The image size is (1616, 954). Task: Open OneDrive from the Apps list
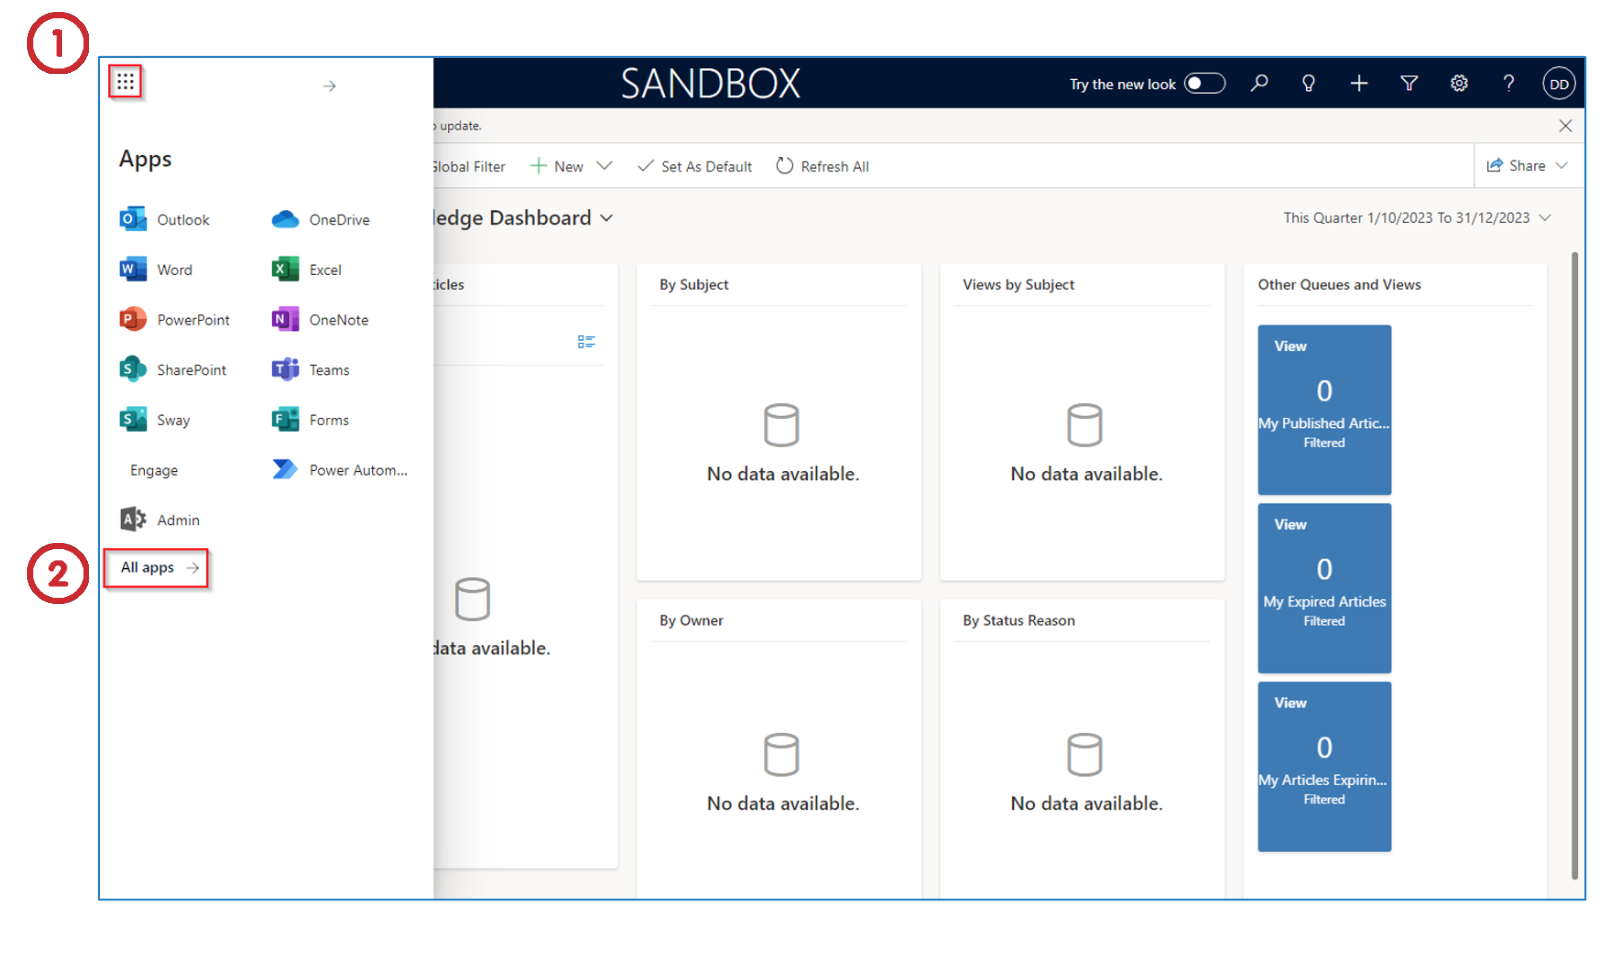(321, 220)
